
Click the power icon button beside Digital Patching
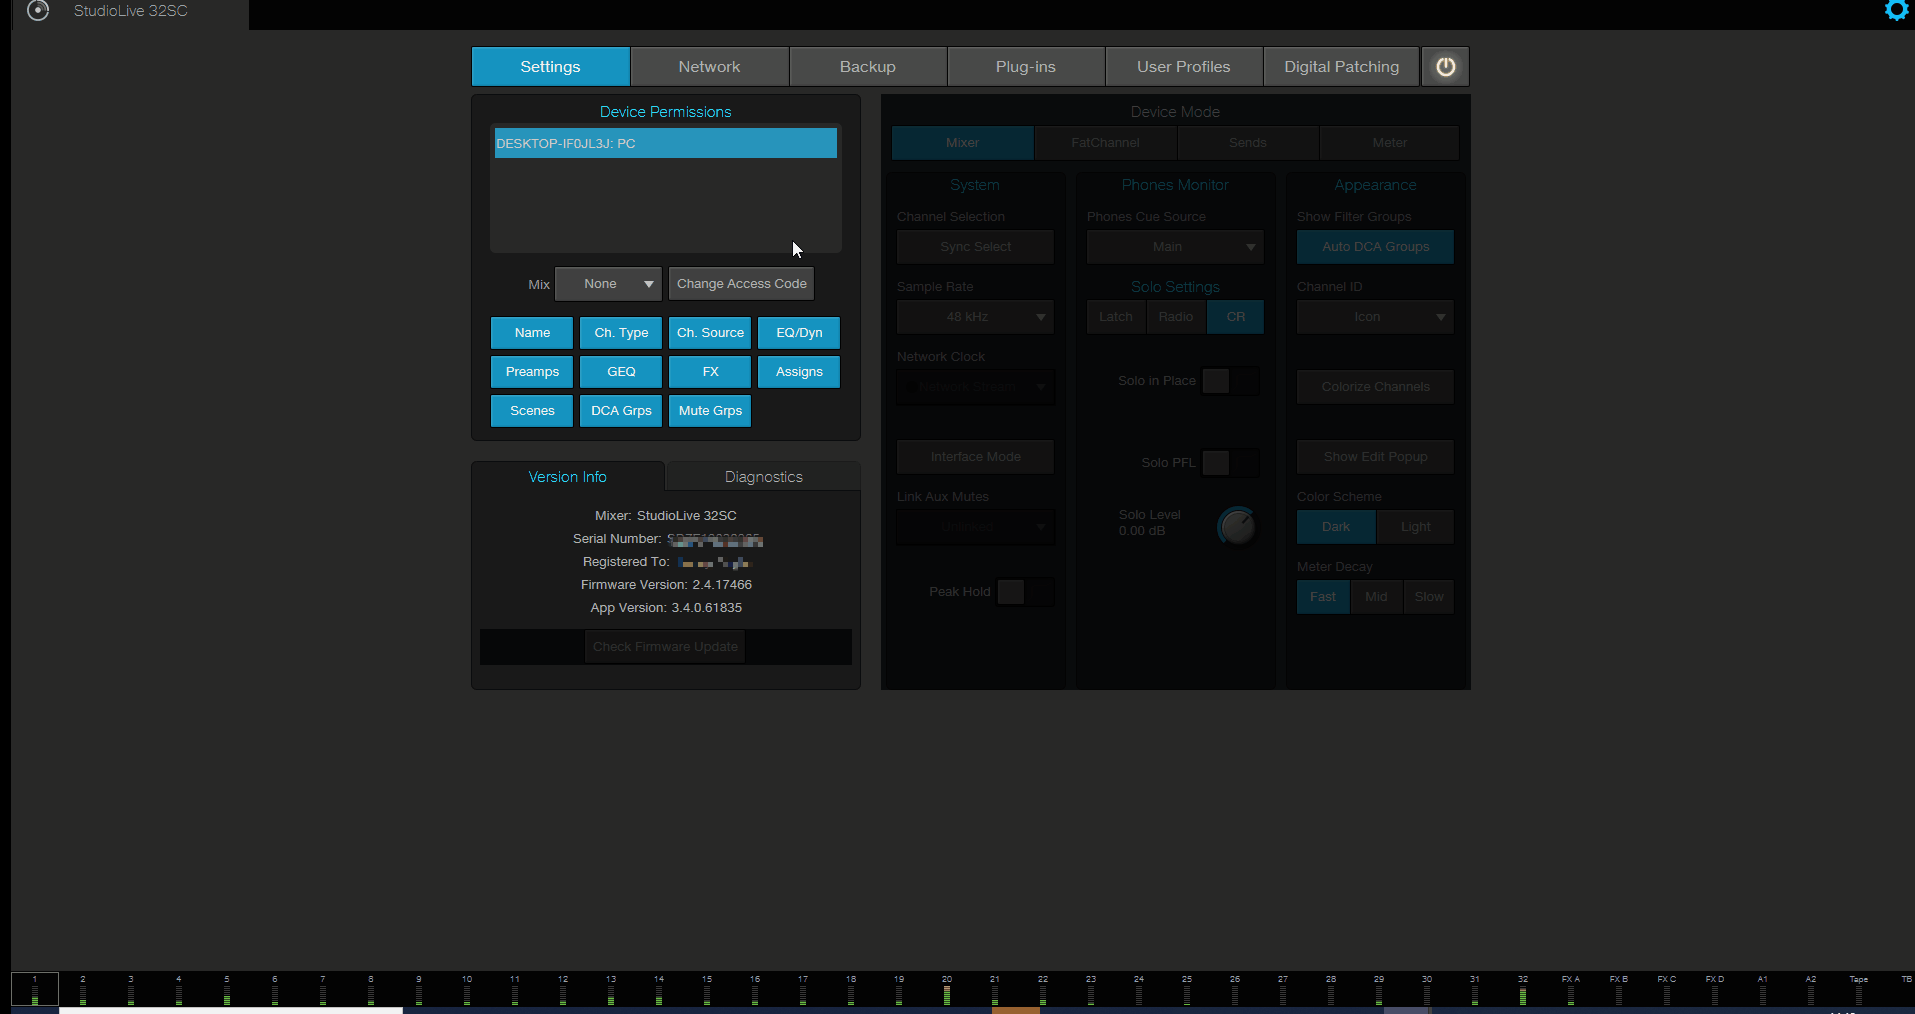tap(1445, 67)
